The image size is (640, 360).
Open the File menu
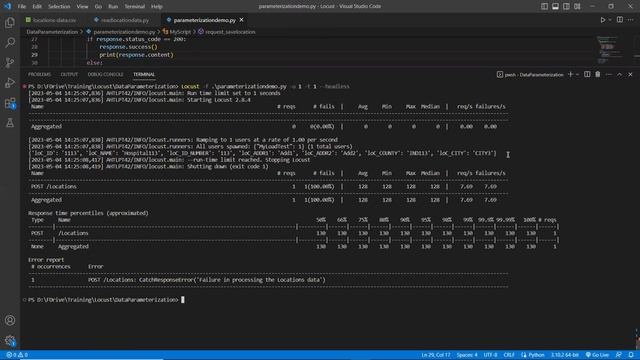click(22, 7)
